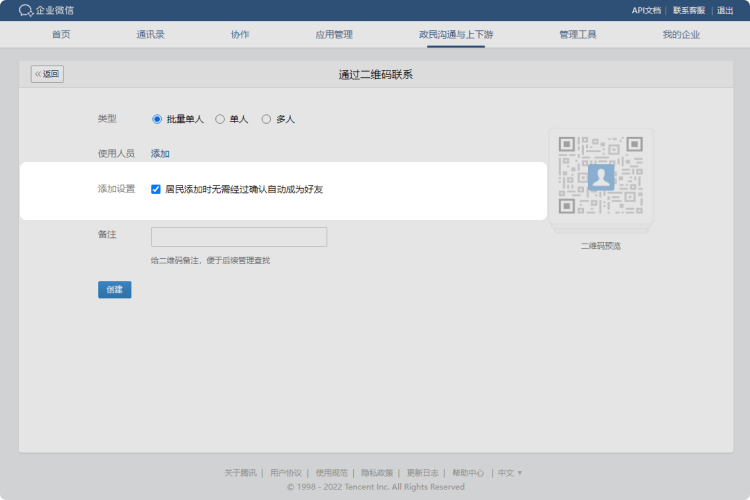Image resolution: width=750 pixels, height=500 pixels.
Task: Focus the 备注 input field
Action: [x=239, y=237]
